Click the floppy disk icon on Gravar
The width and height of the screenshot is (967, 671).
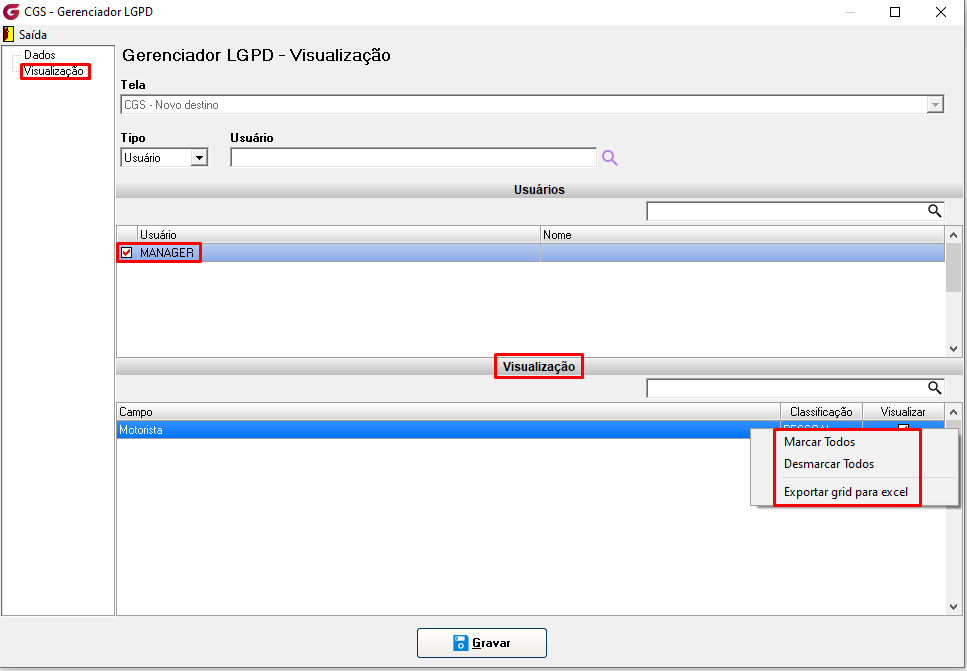(x=461, y=643)
